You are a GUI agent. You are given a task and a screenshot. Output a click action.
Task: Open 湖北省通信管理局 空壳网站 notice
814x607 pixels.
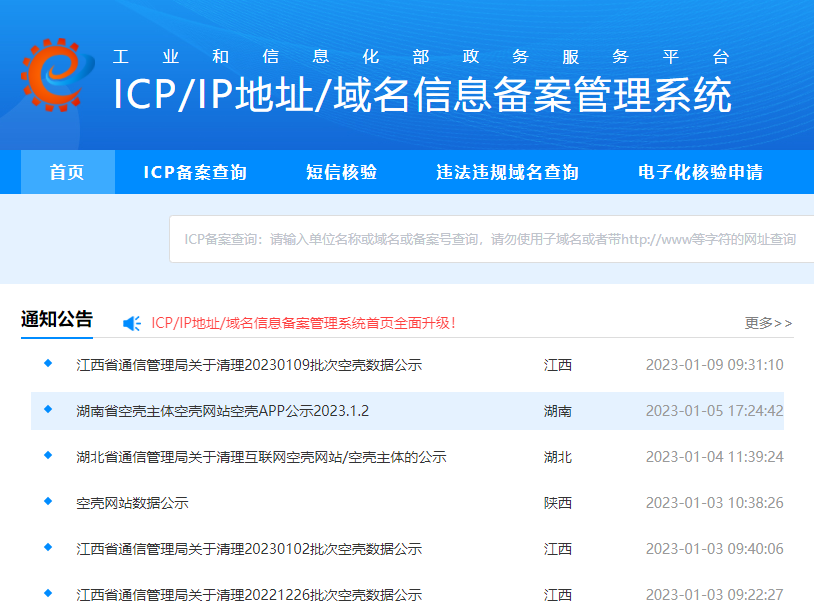pyautogui.click(x=261, y=457)
